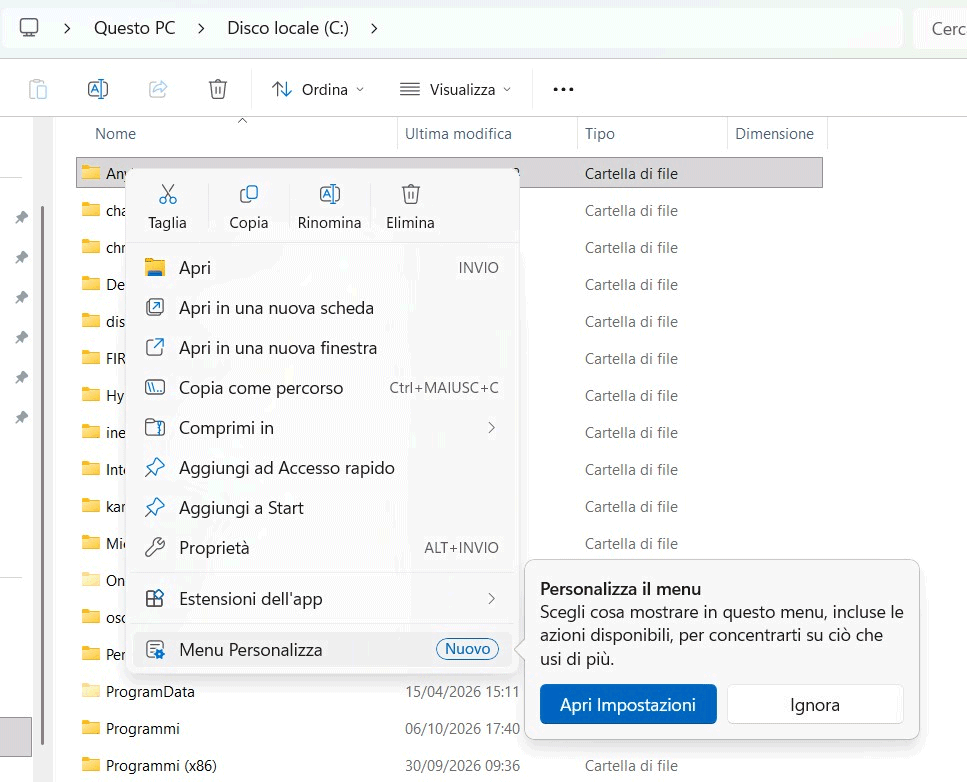
Task: Click Disco locale (C:) in breadcrumb
Action: [288, 28]
